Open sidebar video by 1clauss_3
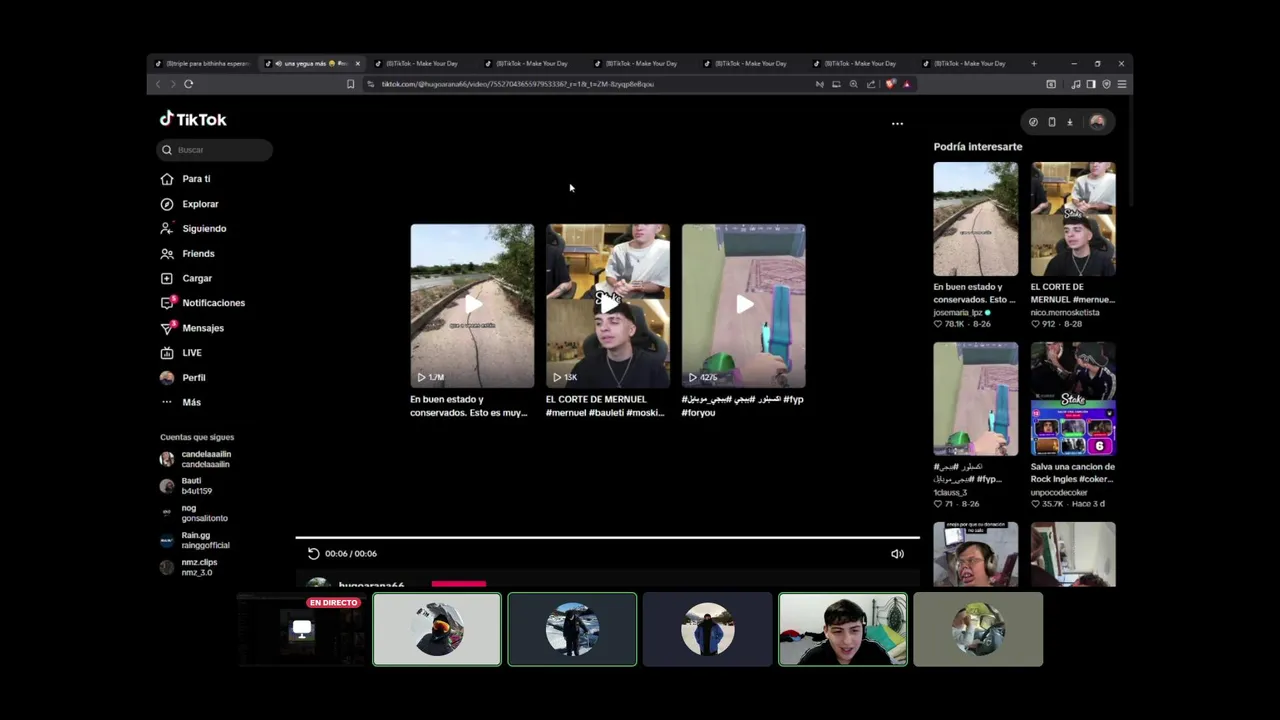 (x=975, y=399)
